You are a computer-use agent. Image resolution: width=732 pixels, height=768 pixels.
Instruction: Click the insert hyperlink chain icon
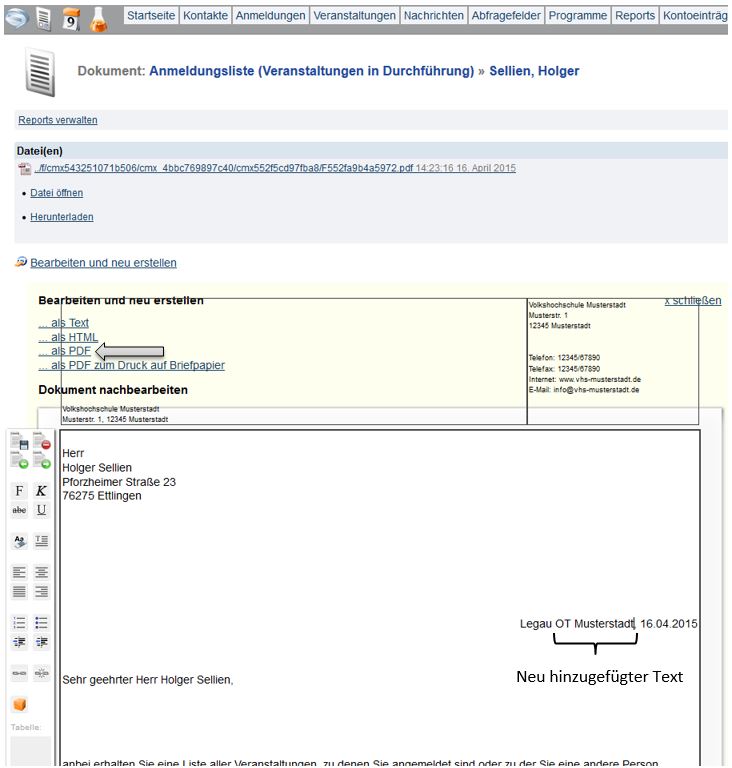pos(19,673)
